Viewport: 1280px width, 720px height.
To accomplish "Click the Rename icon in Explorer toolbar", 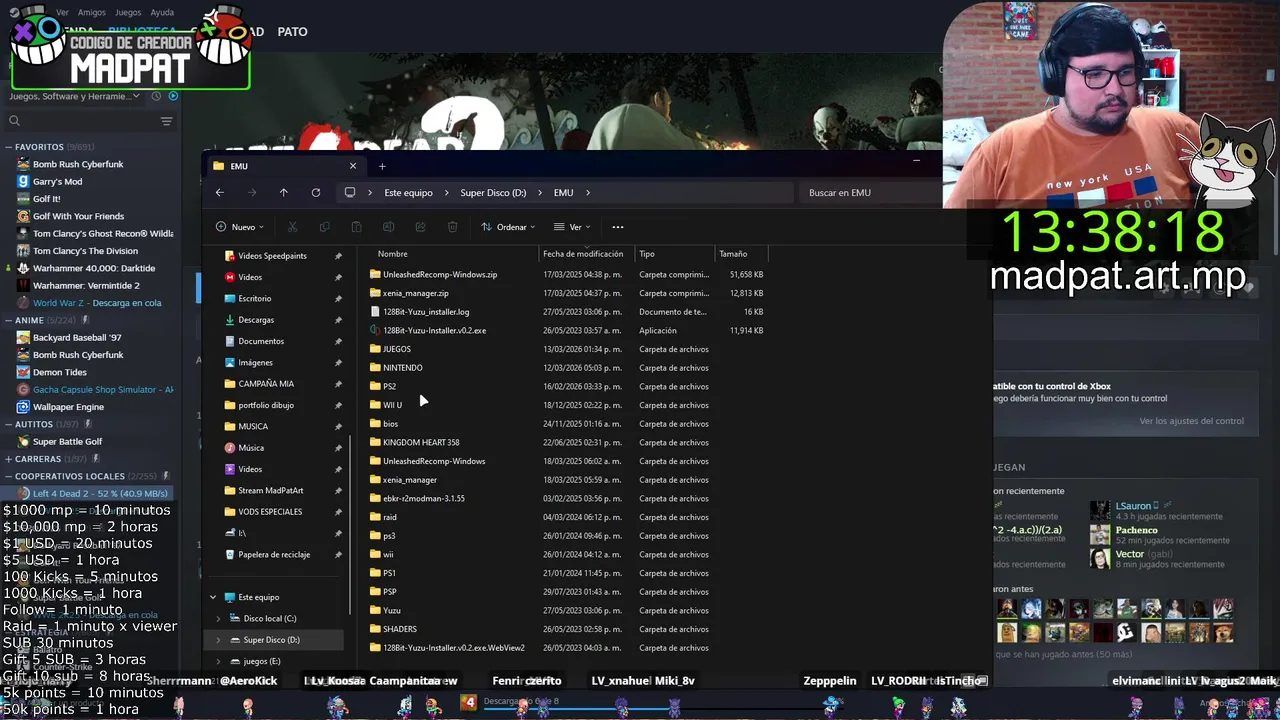I will [x=389, y=227].
